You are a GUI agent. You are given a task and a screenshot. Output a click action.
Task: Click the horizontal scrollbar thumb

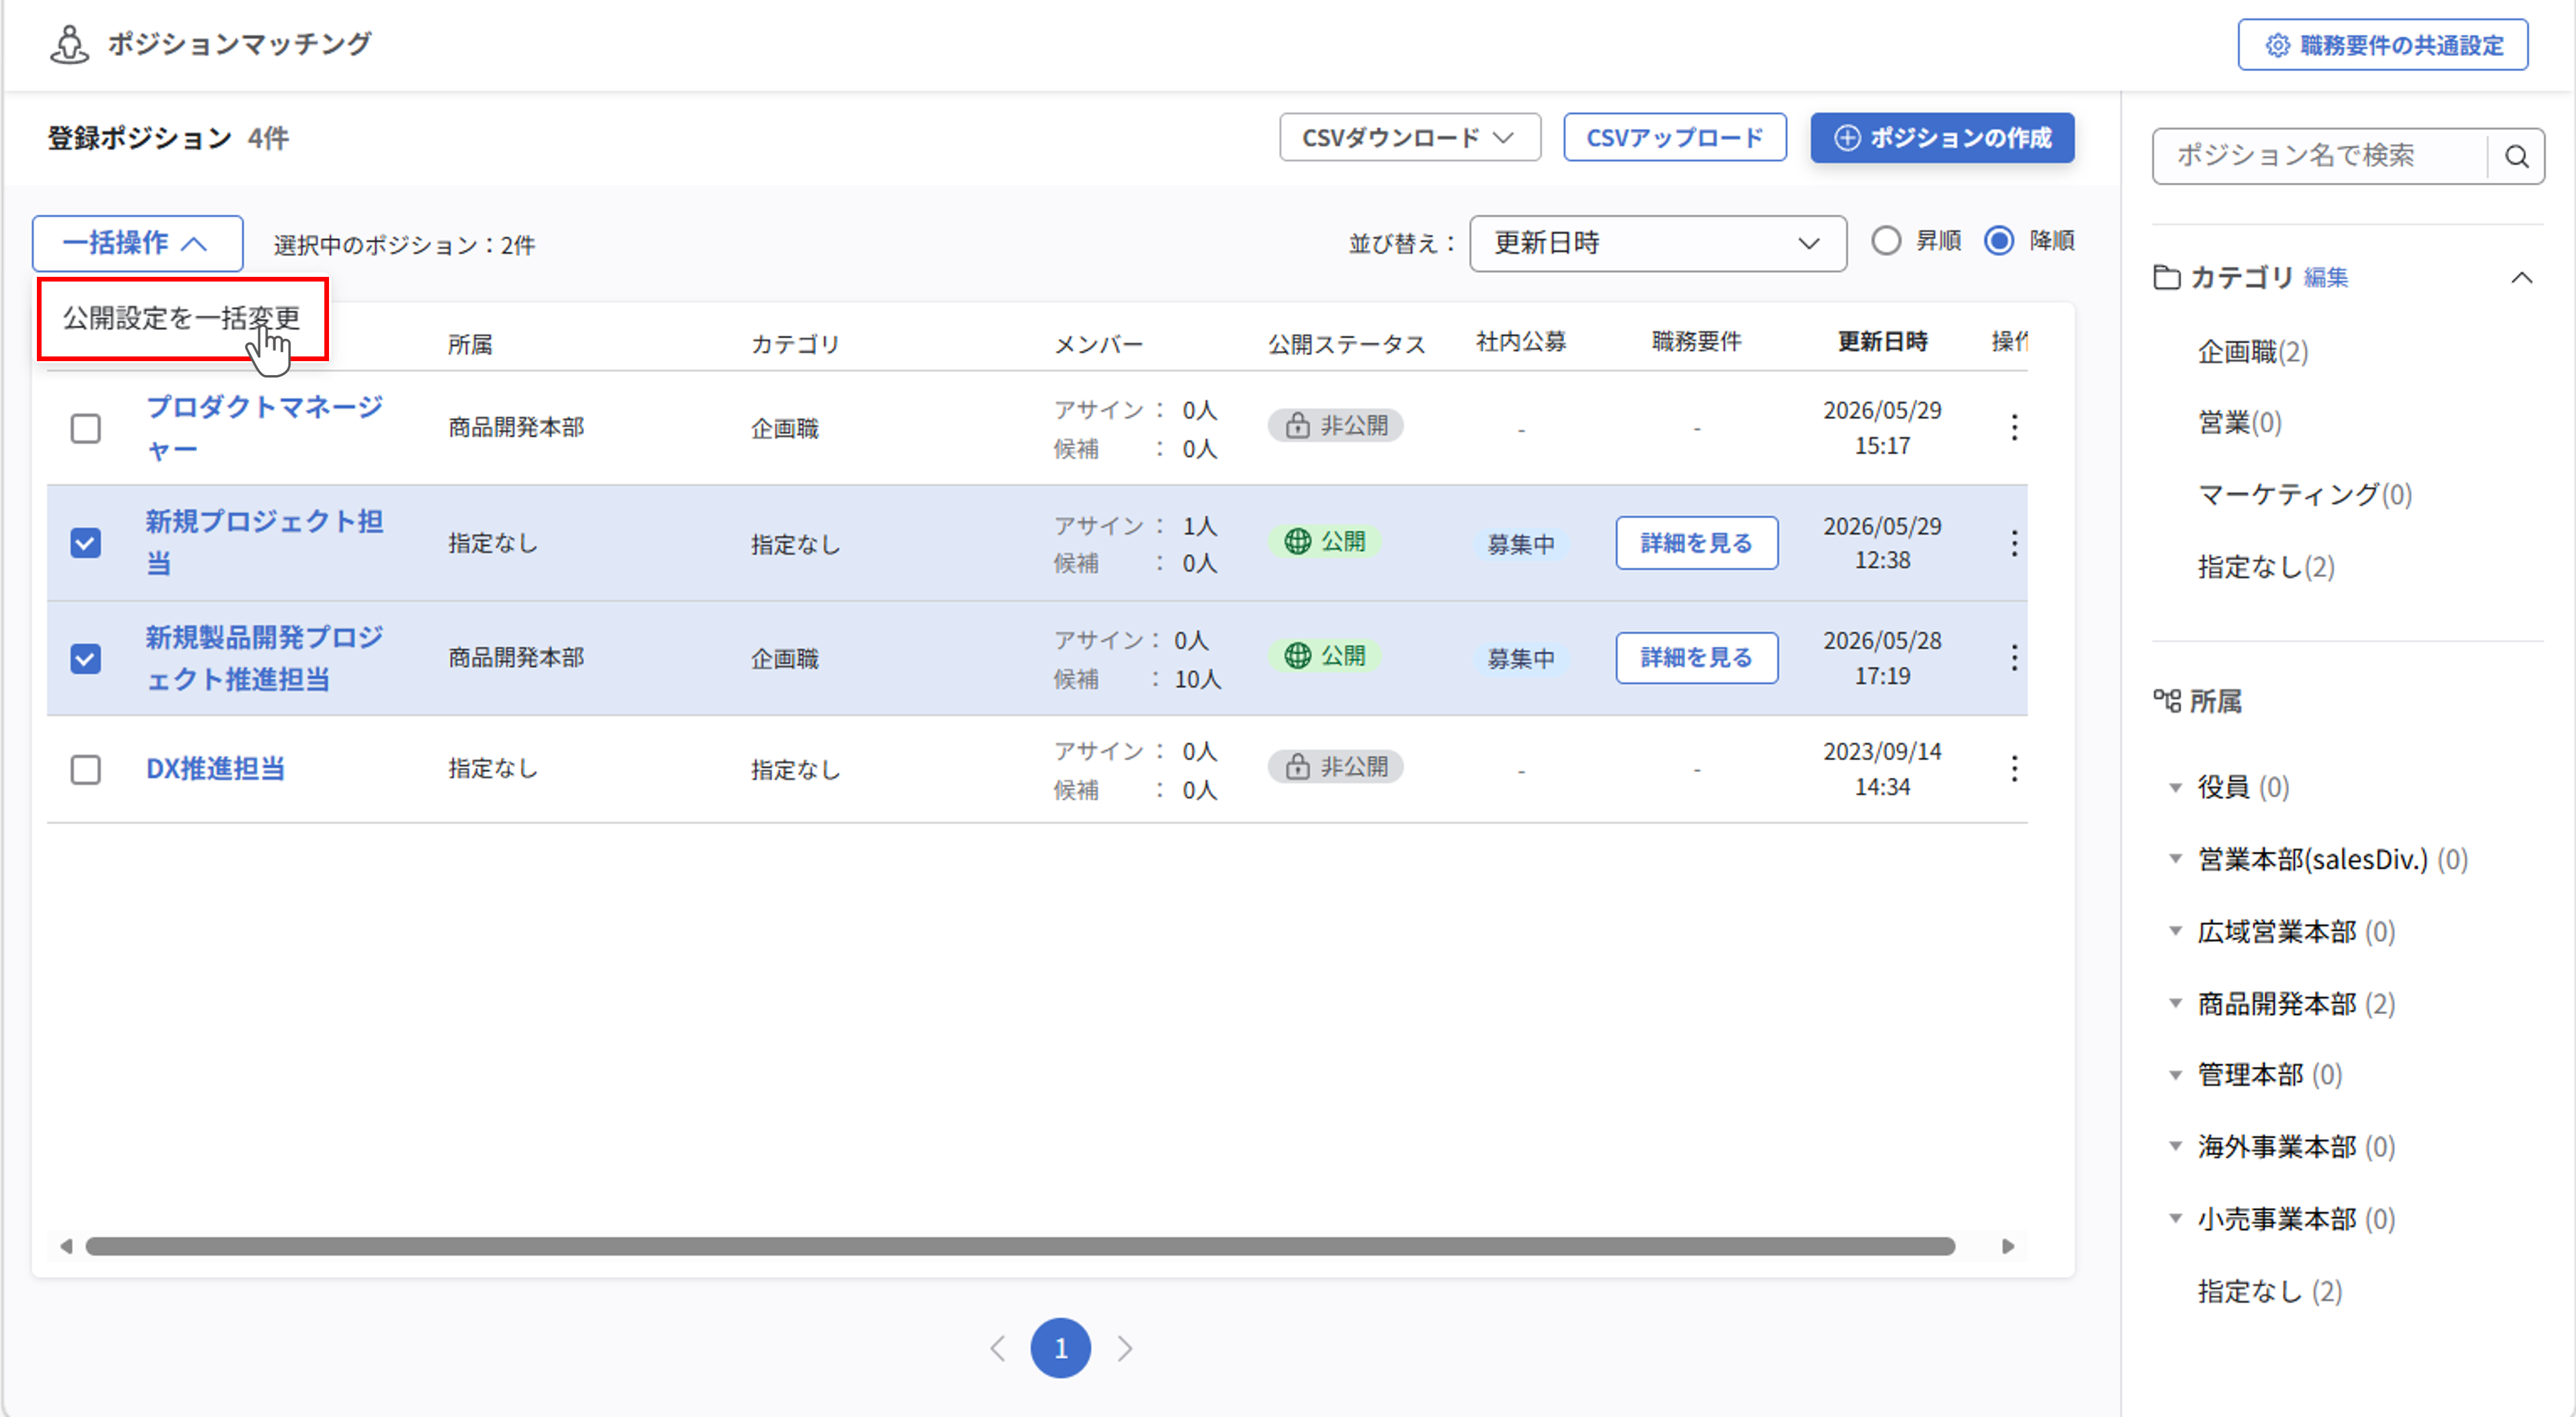[1020, 1246]
